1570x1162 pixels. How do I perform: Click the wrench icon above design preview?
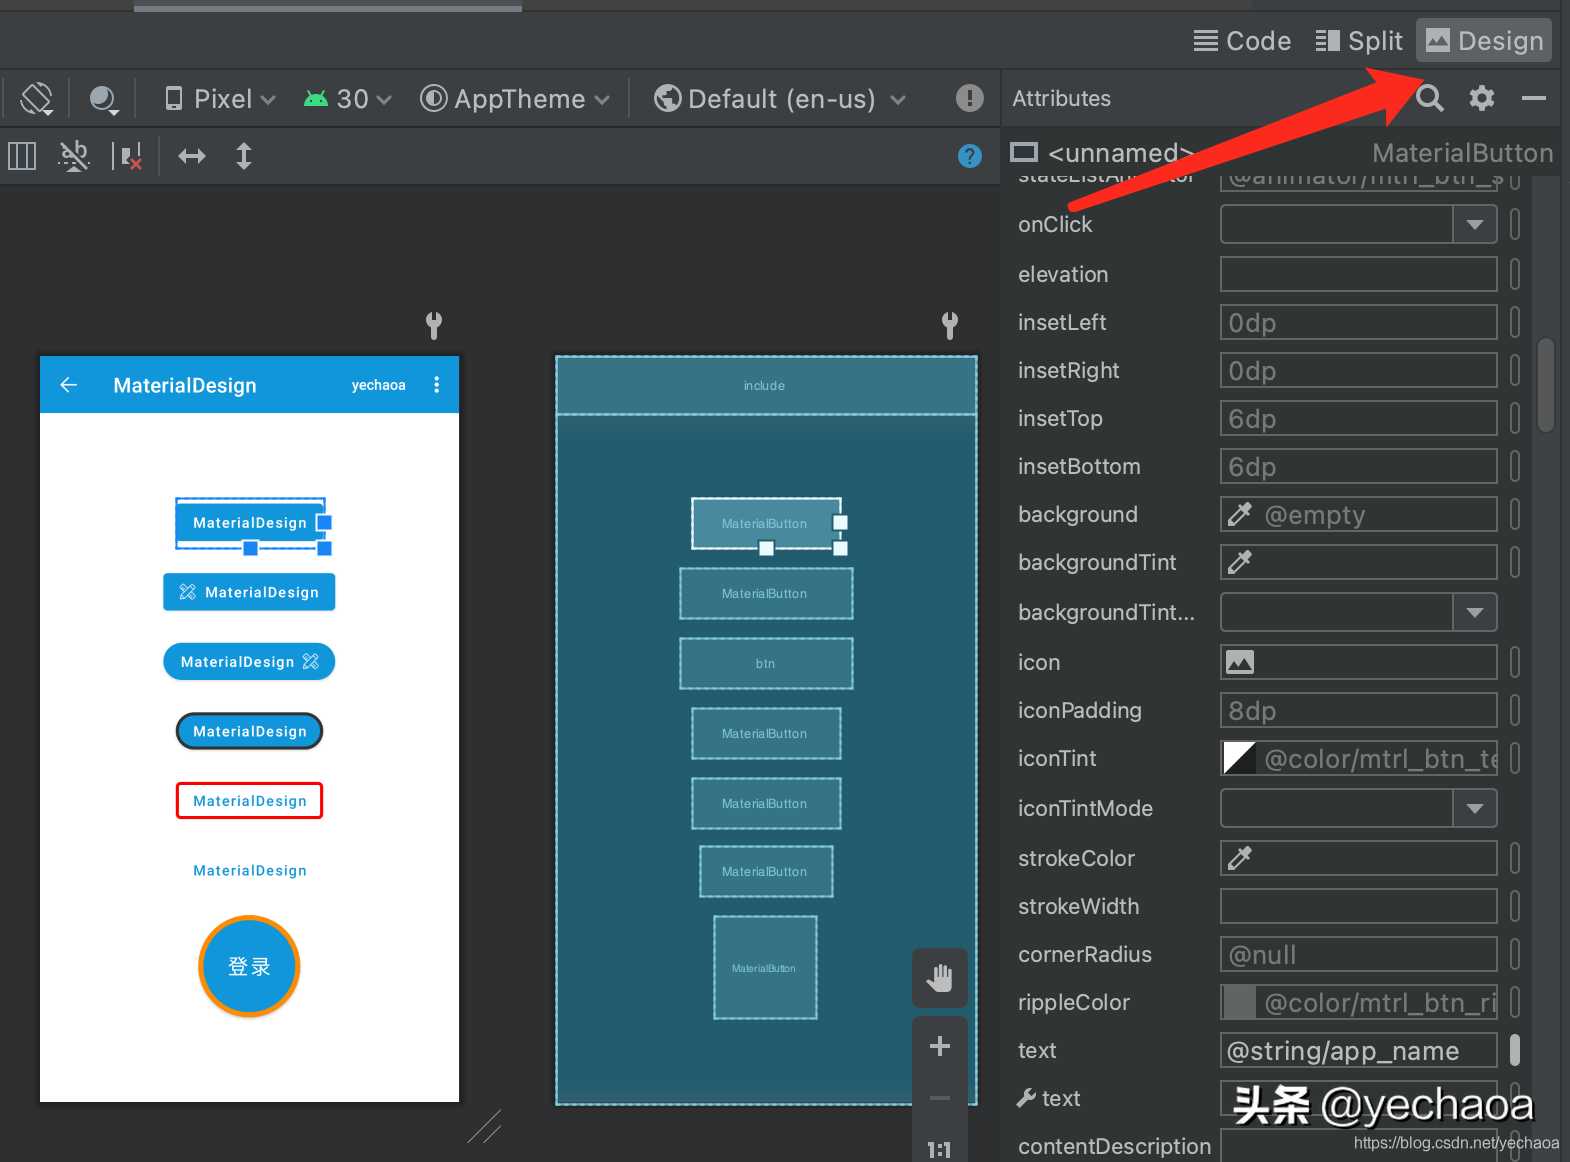point(433,325)
